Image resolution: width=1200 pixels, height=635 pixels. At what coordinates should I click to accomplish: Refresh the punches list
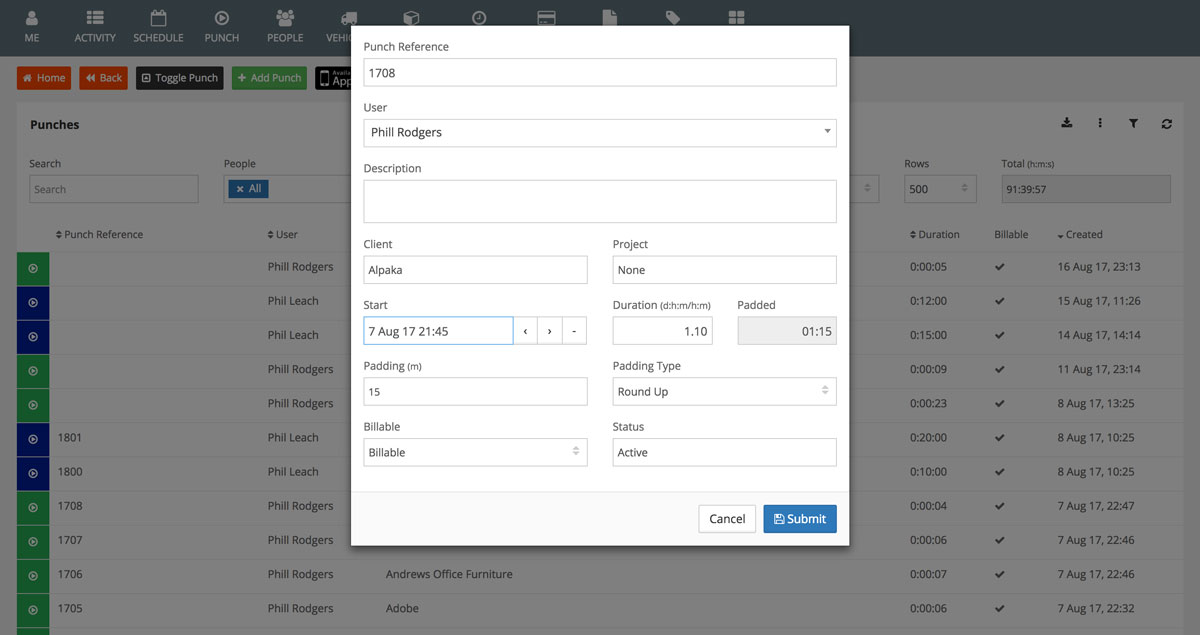coord(1167,123)
